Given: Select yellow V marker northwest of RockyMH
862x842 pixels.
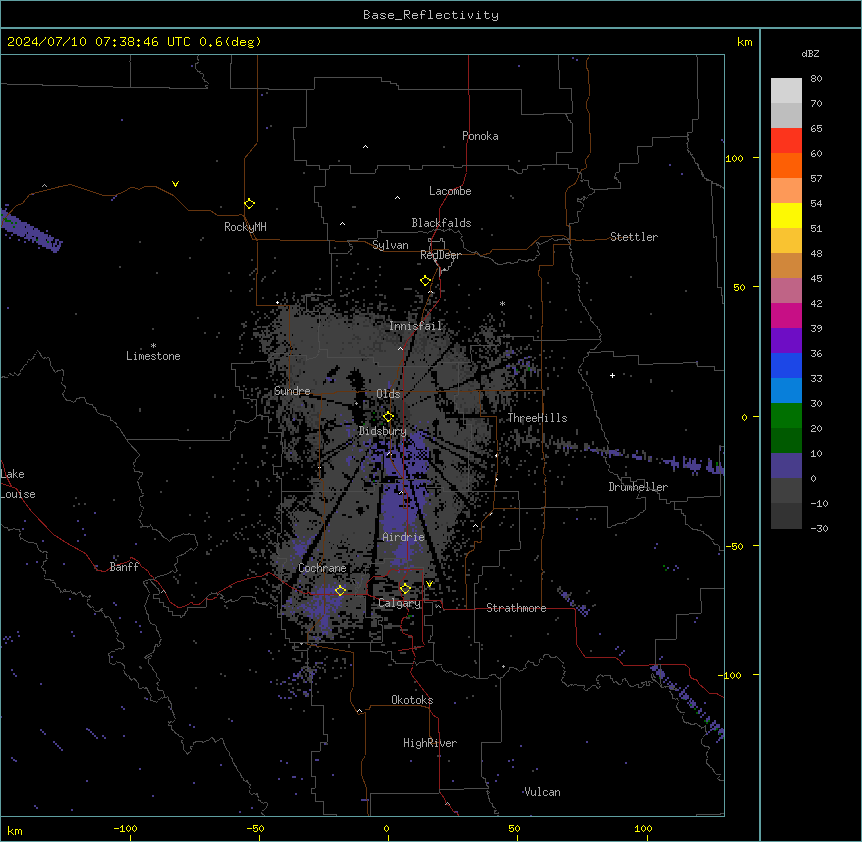Looking at the screenshot, I should pos(175,184).
